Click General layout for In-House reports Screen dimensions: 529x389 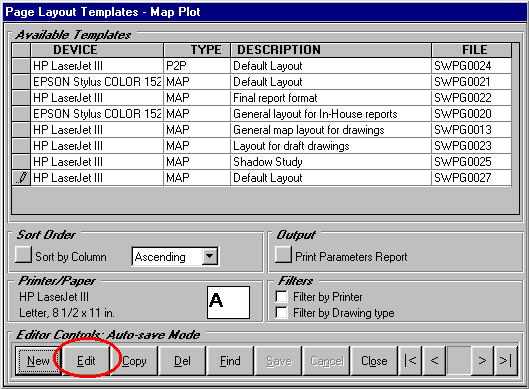(331, 114)
